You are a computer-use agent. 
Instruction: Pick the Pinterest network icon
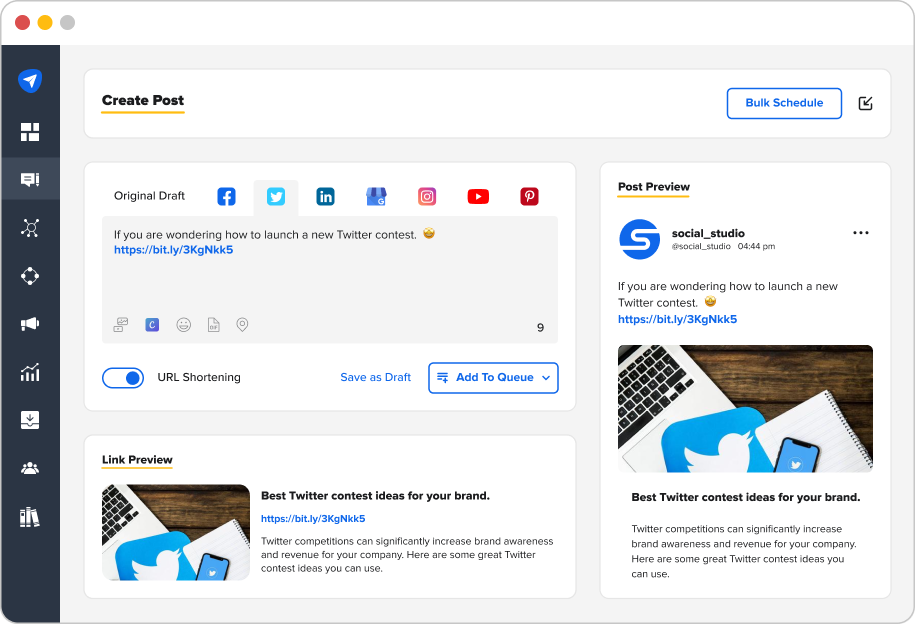(x=529, y=197)
